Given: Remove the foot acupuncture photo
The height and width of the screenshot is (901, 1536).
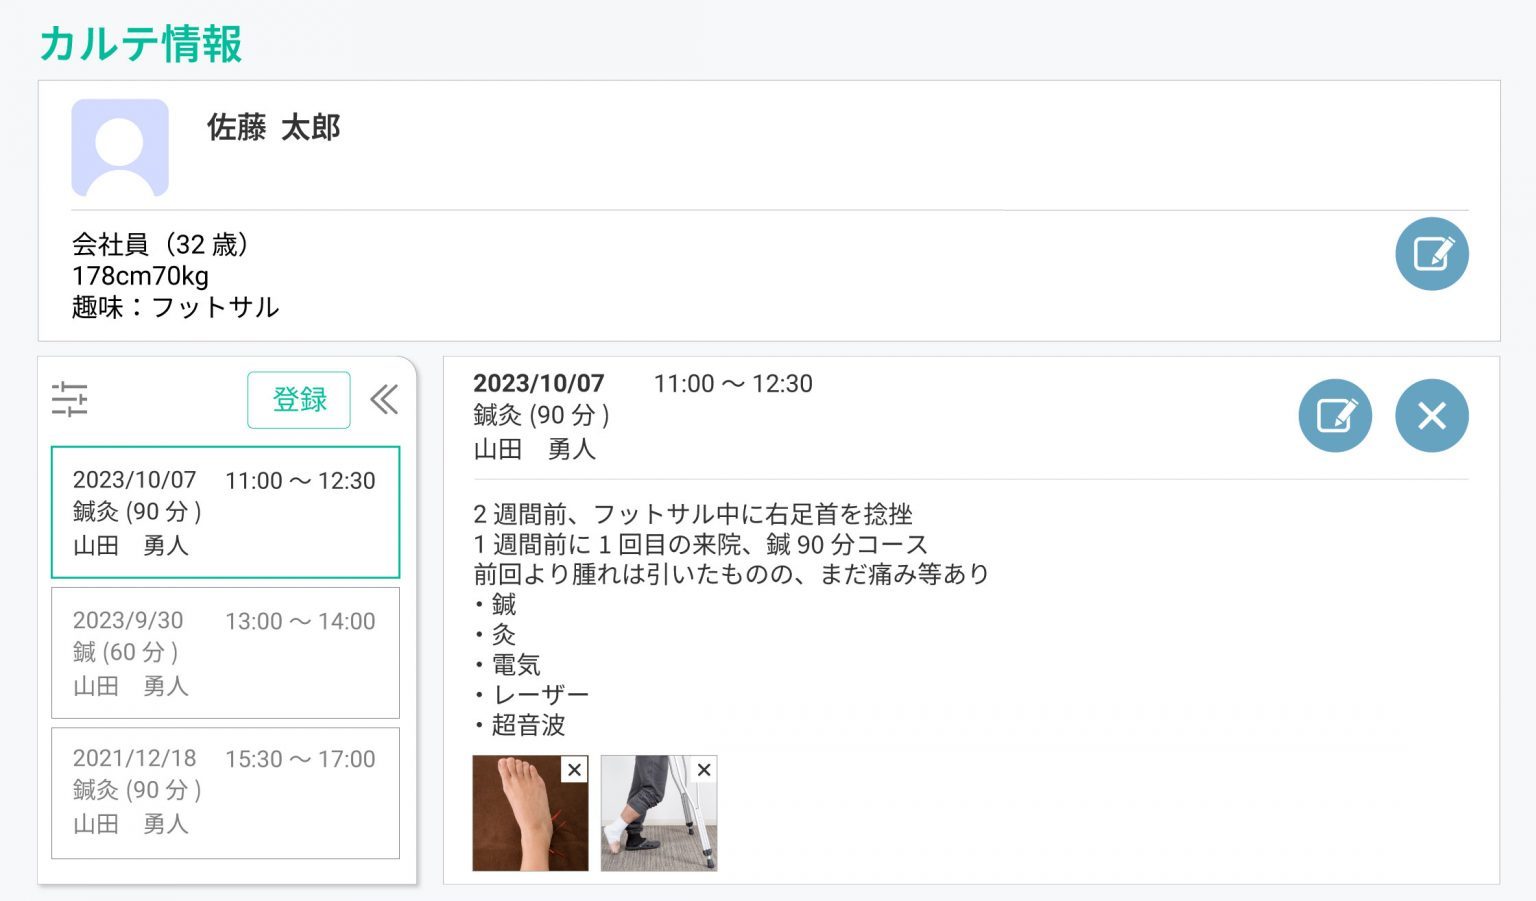Looking at the screenshot, I should point(574,769).
